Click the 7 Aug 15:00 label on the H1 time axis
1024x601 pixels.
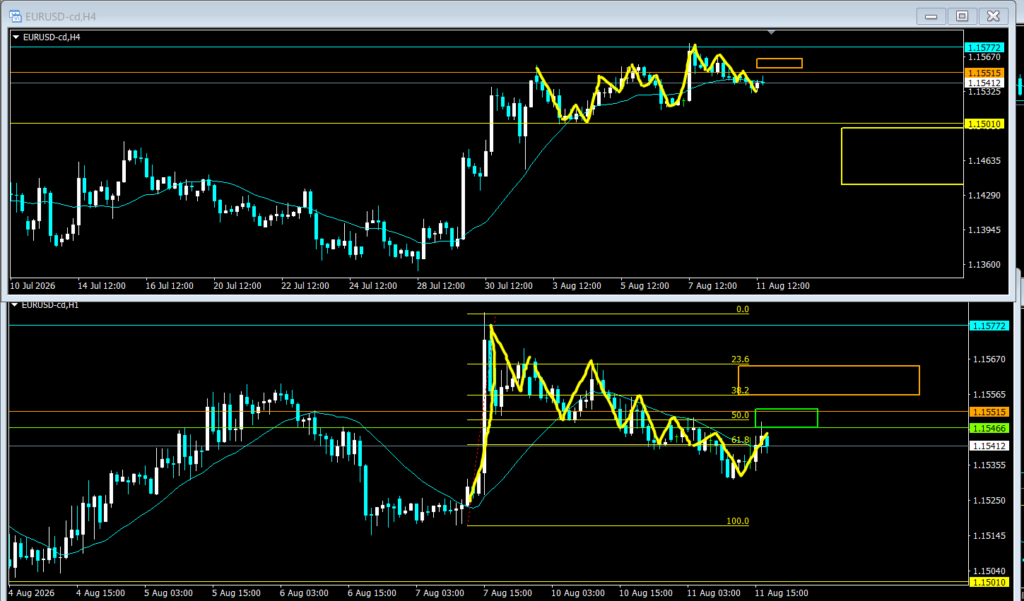tap(507, 593)
